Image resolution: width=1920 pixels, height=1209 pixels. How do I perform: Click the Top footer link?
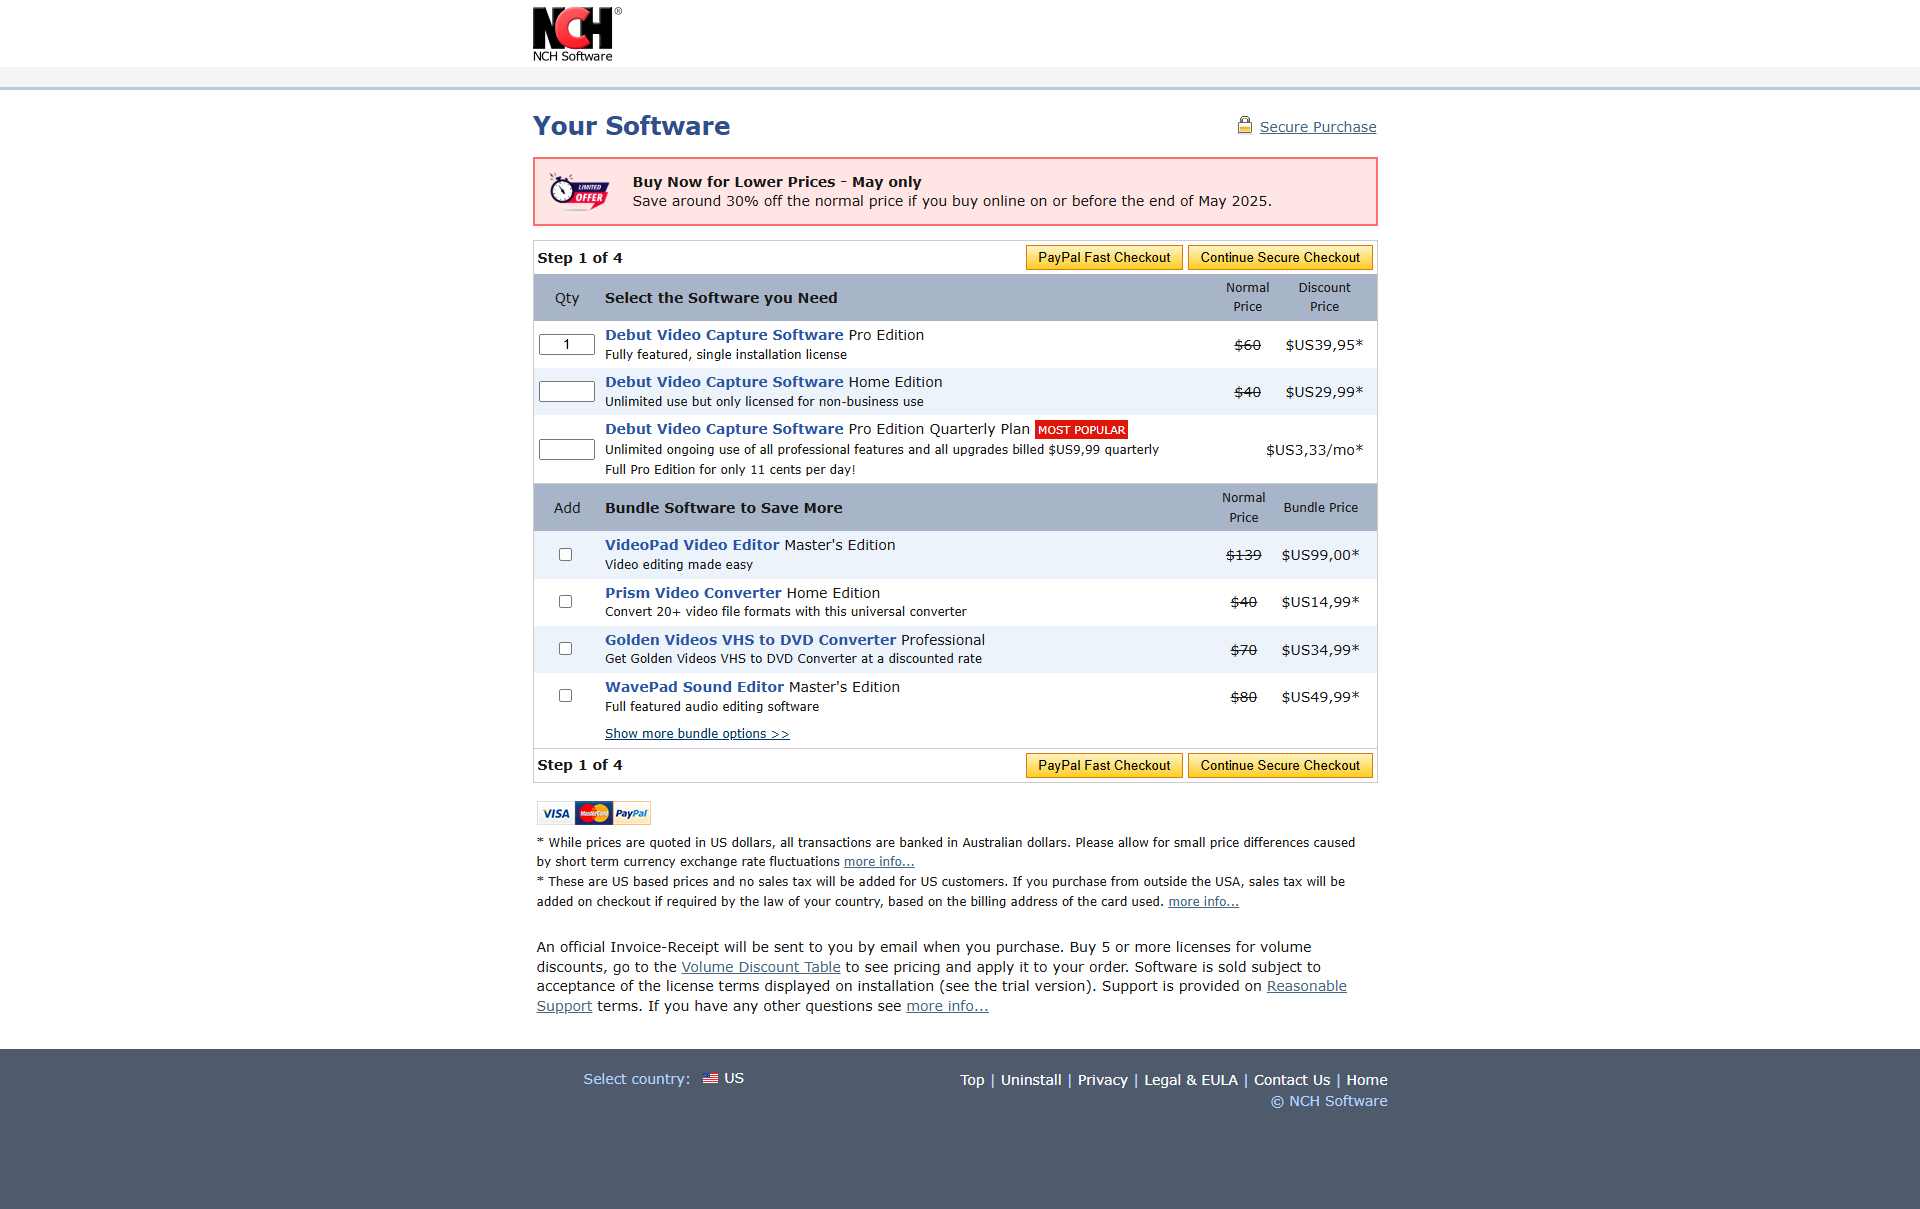pyautogui.click(x=972, y=1080)
